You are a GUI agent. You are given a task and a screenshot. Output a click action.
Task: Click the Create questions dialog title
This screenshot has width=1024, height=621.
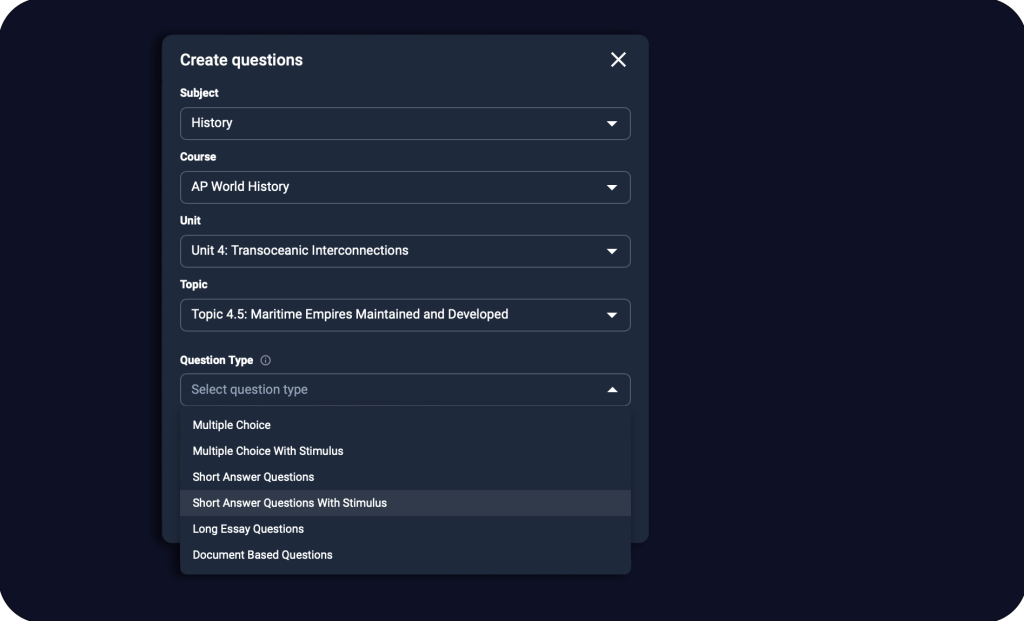[241, 60]
